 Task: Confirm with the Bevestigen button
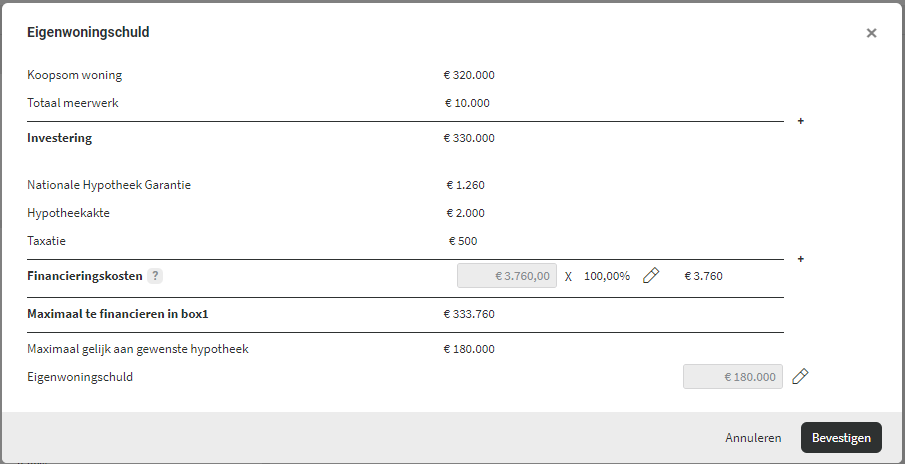[841, 438]
